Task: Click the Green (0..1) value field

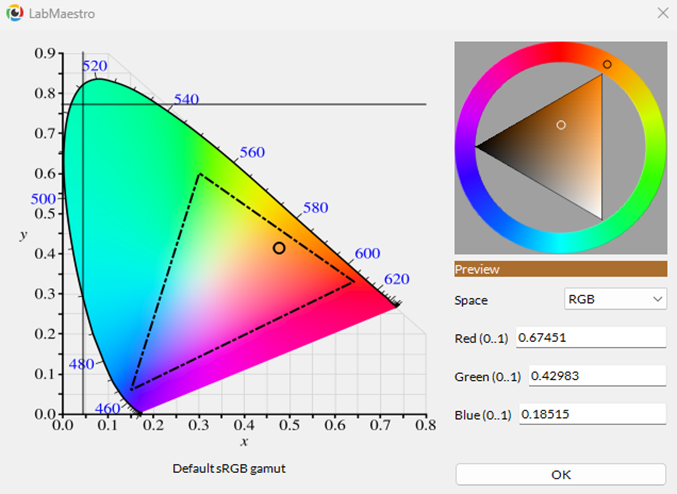Action: click(x=590, y=376)
